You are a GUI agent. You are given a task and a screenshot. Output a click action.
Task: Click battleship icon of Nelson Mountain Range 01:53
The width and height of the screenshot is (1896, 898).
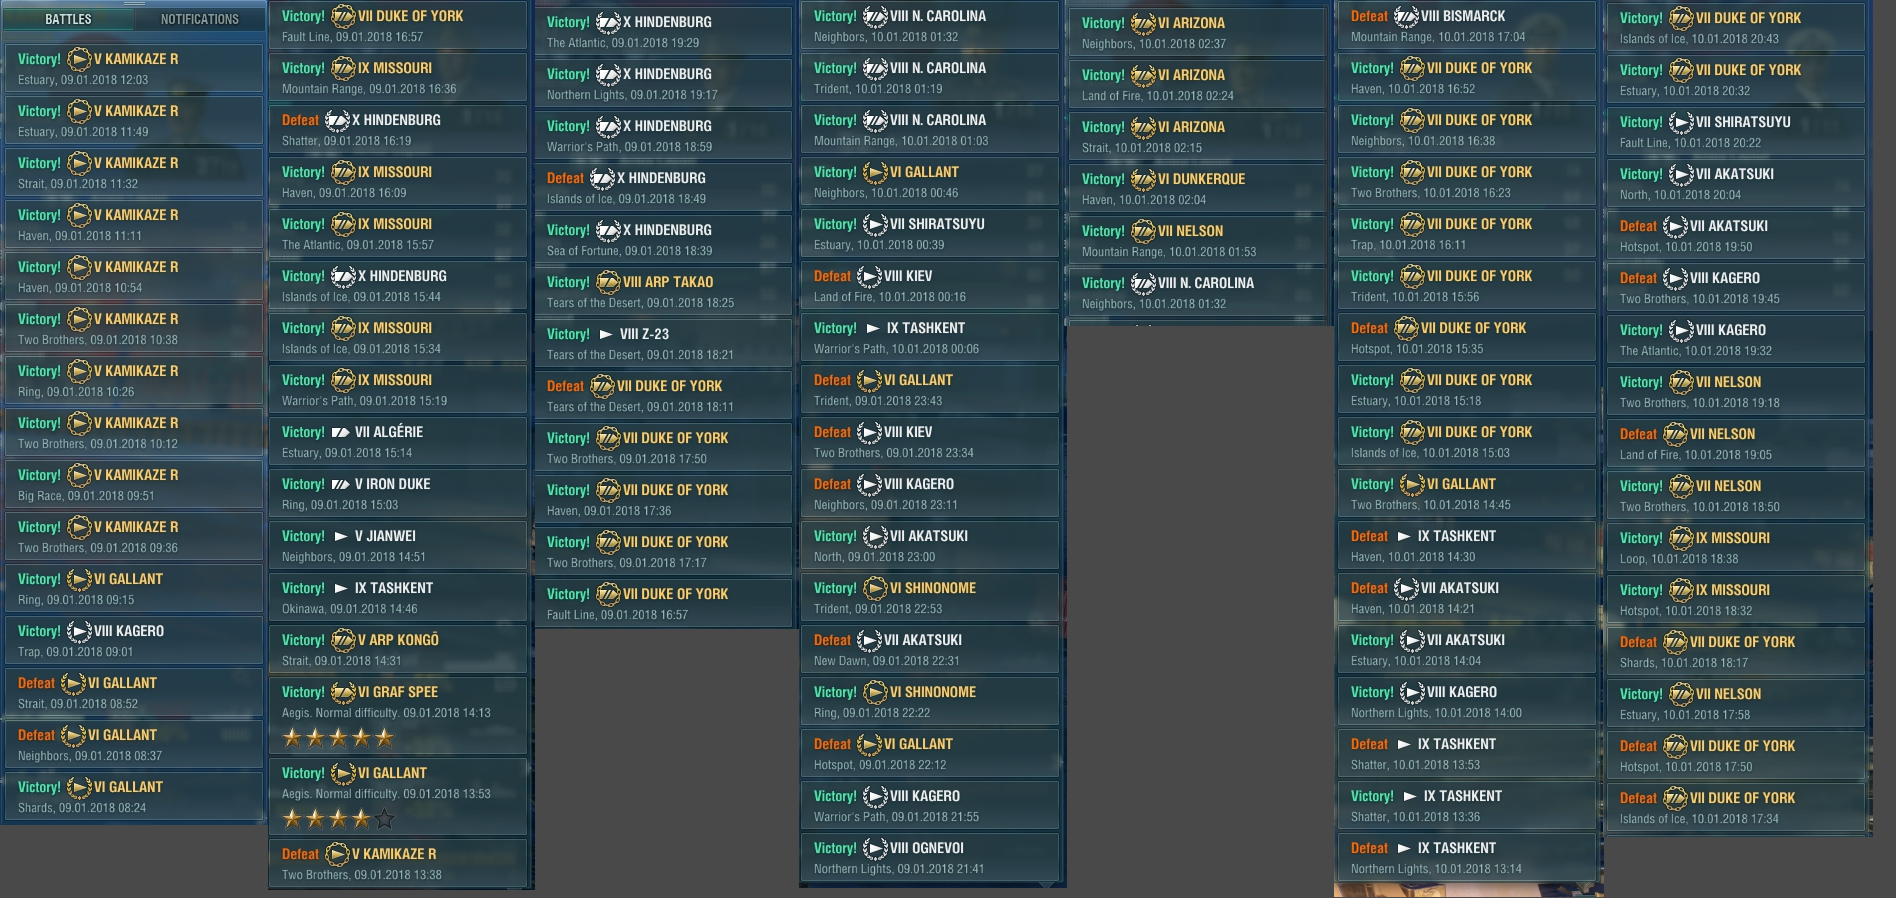click(x=1143, y=231)
